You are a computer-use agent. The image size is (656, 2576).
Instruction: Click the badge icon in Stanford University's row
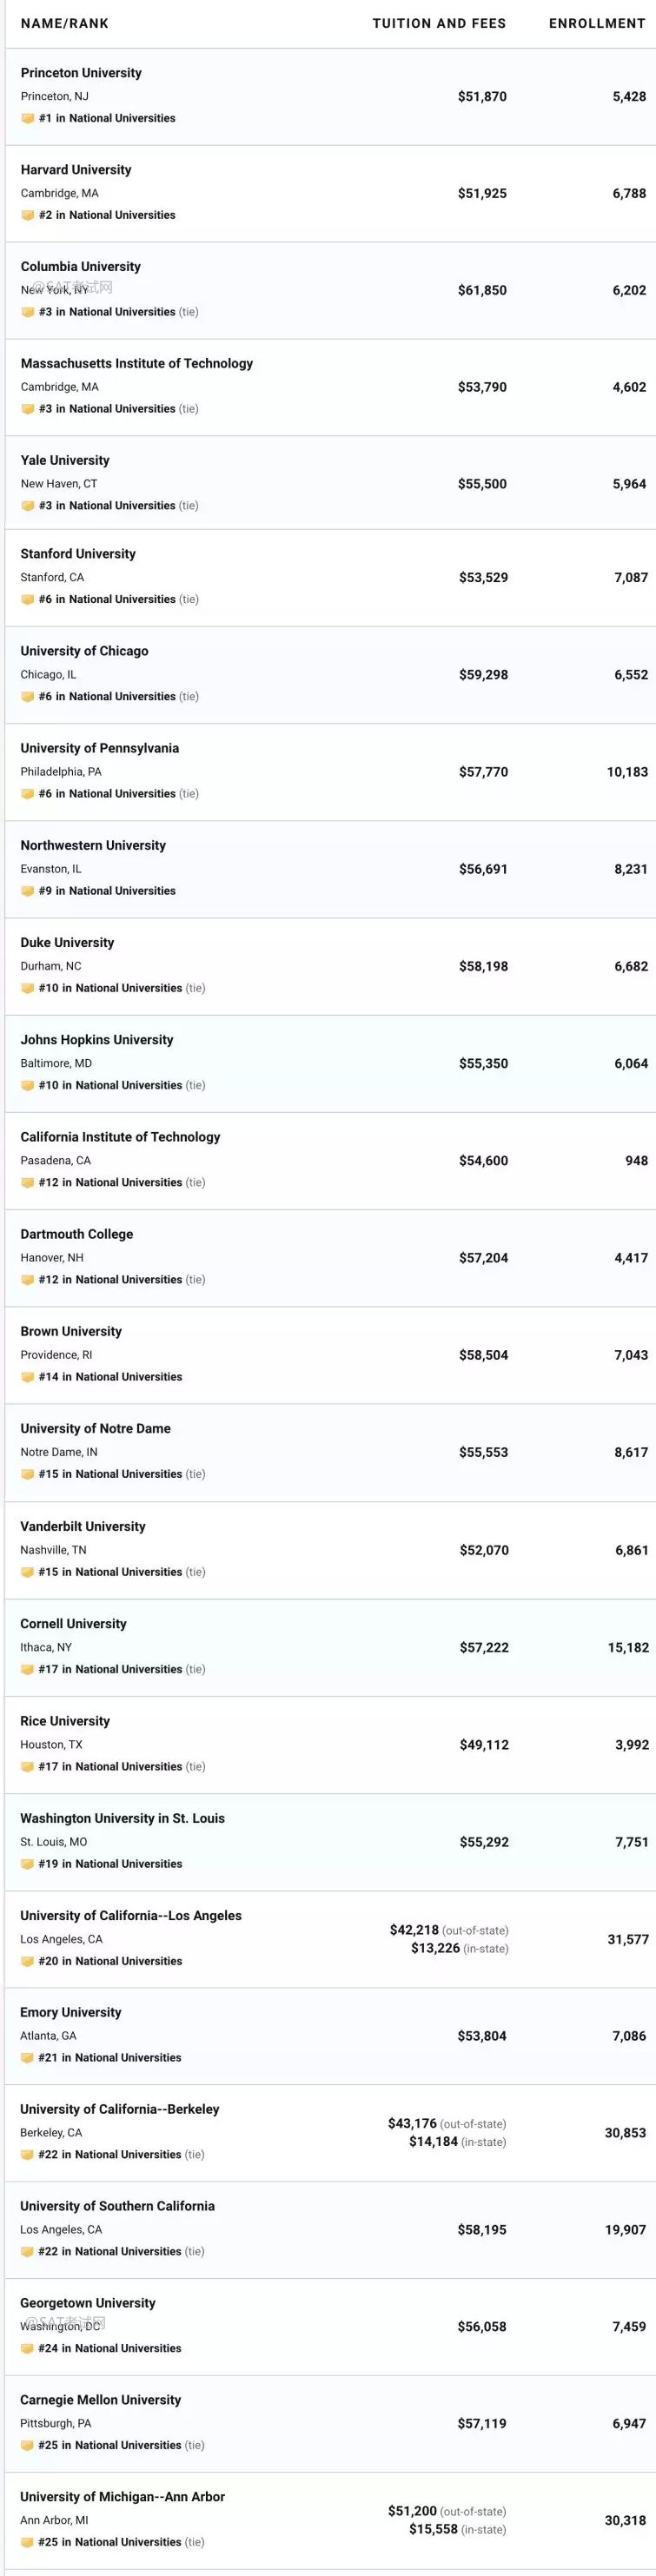28,600
